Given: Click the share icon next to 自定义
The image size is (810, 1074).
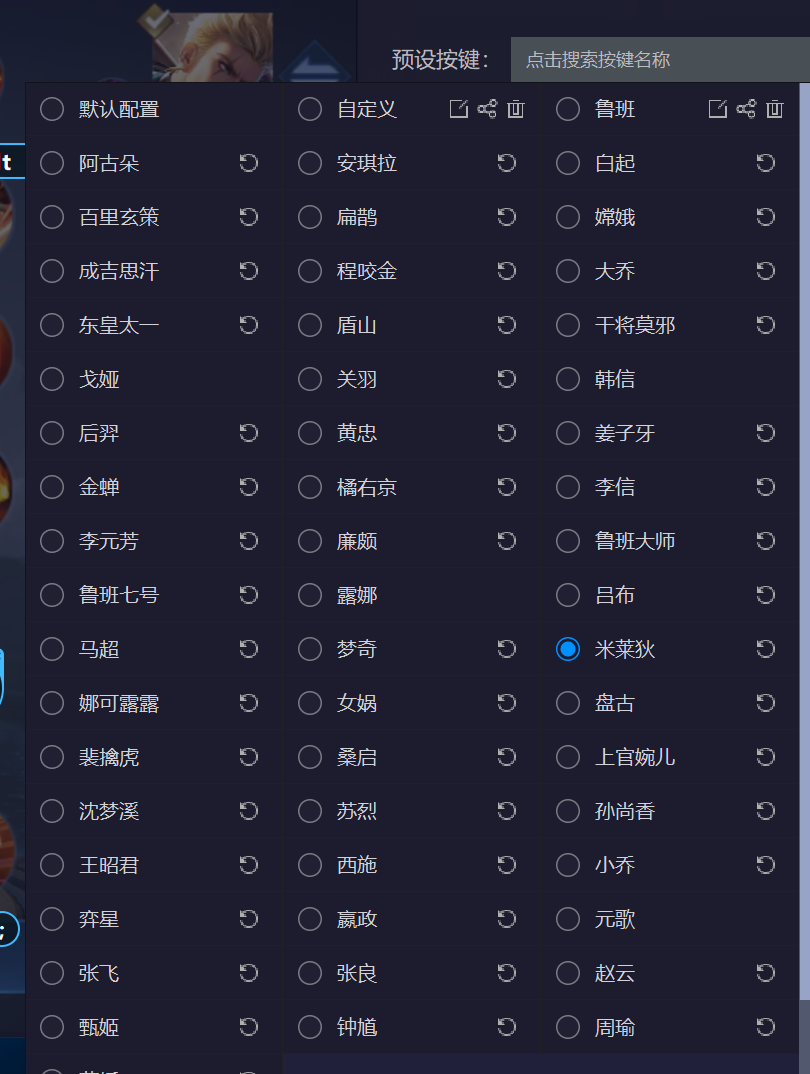Looking at the screenshot, I should click(487, 109).
